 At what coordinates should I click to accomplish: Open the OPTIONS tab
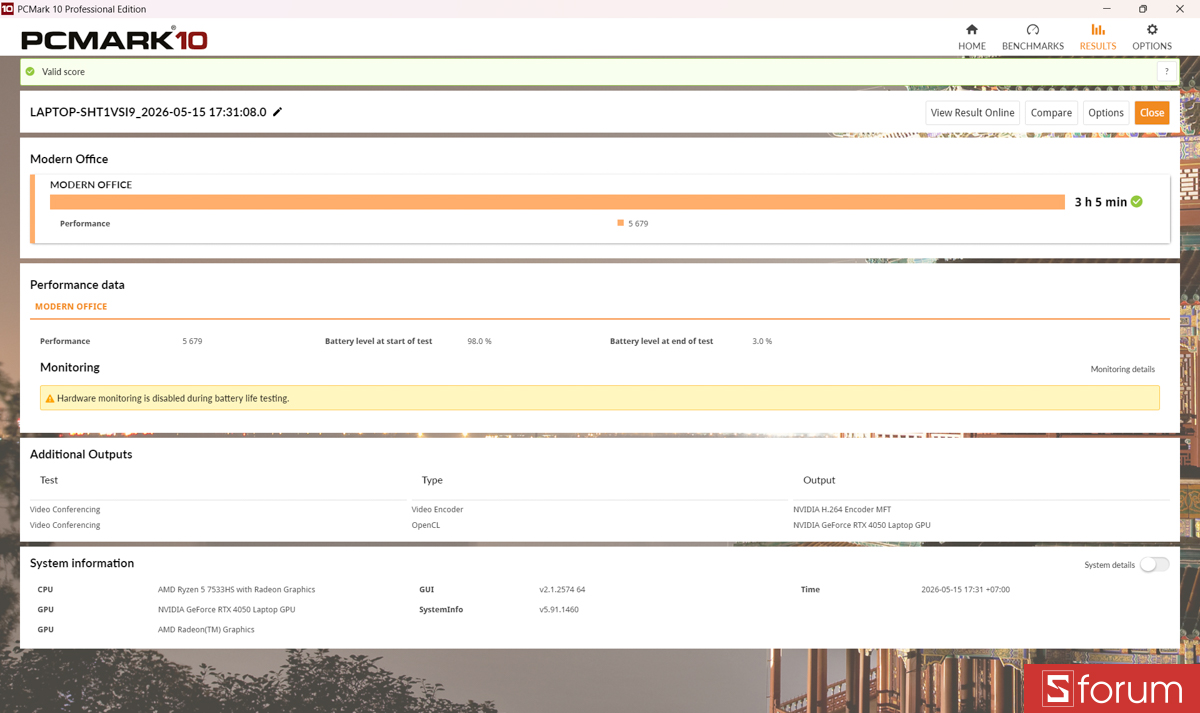(x=1152, y=37)
